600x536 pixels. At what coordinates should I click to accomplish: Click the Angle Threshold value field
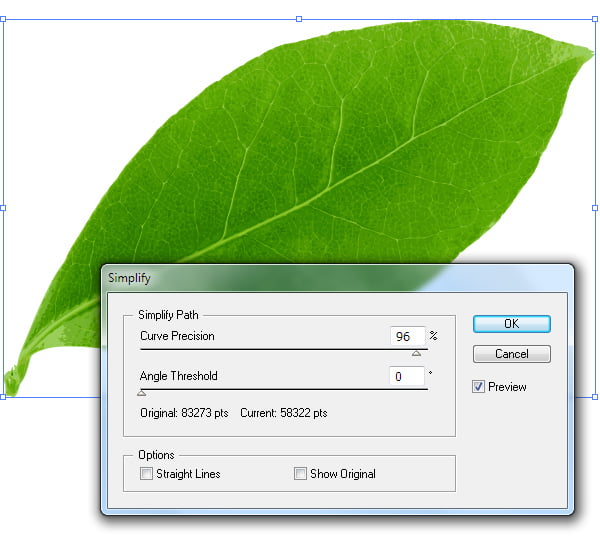[406, 376]
